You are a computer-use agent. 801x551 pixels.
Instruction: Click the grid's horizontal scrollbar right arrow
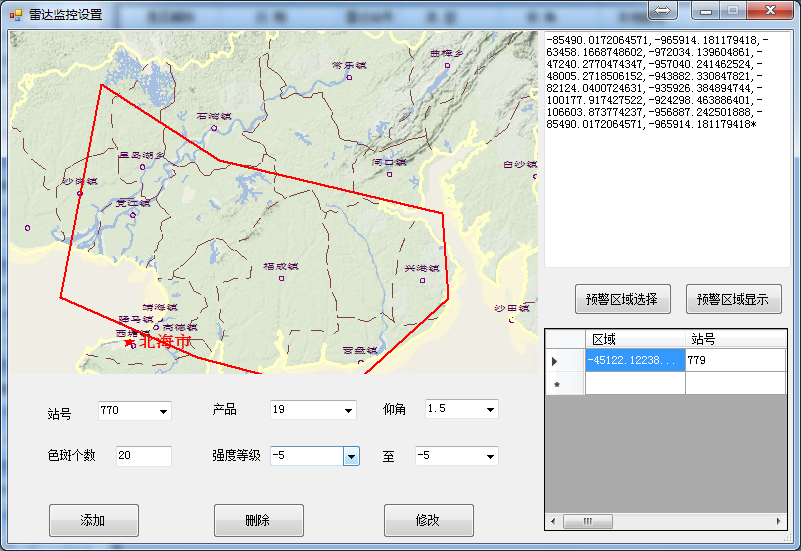[781, 521]
